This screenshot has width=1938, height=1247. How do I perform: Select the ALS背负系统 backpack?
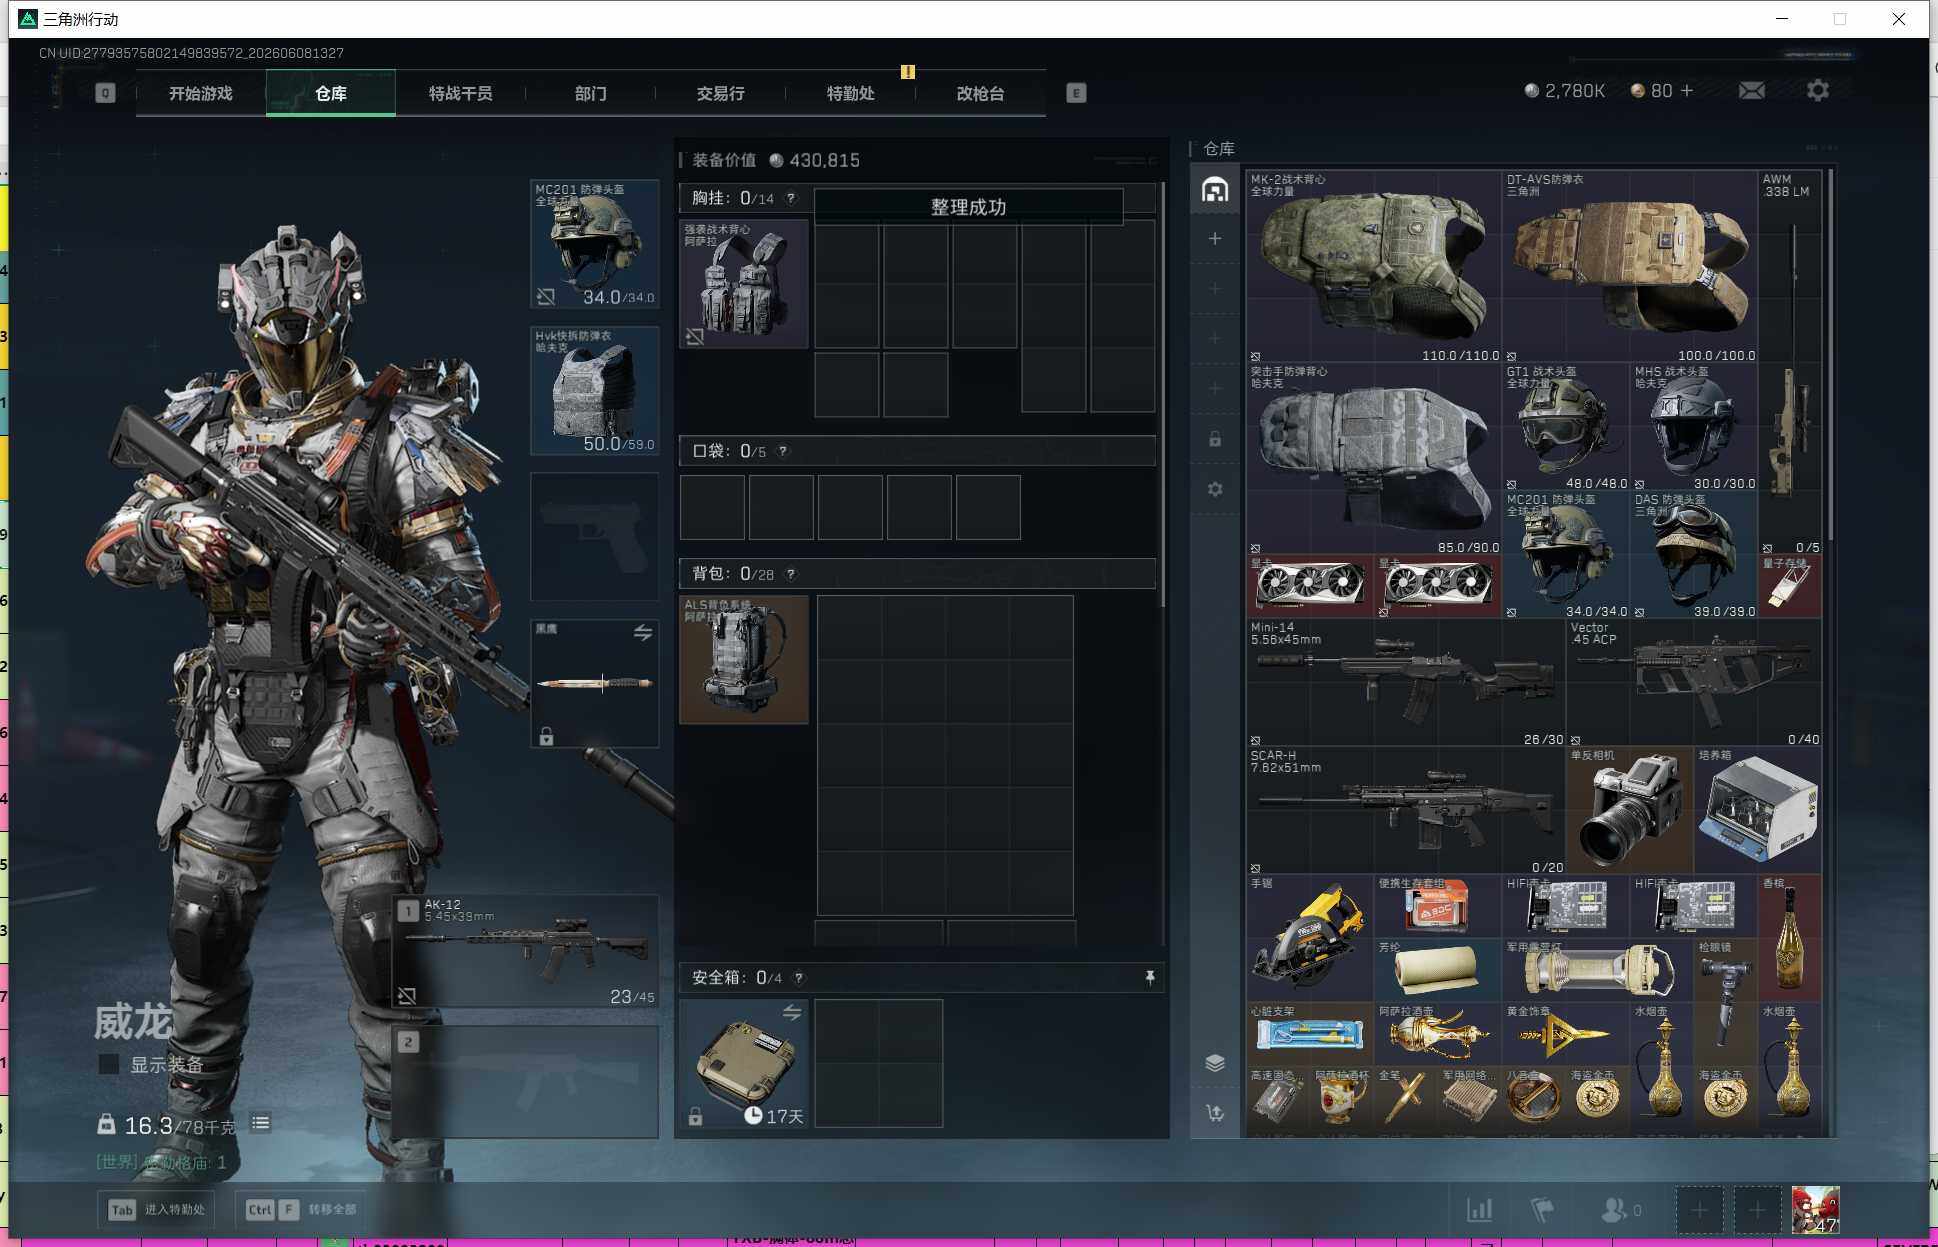[x=744, y=660]
